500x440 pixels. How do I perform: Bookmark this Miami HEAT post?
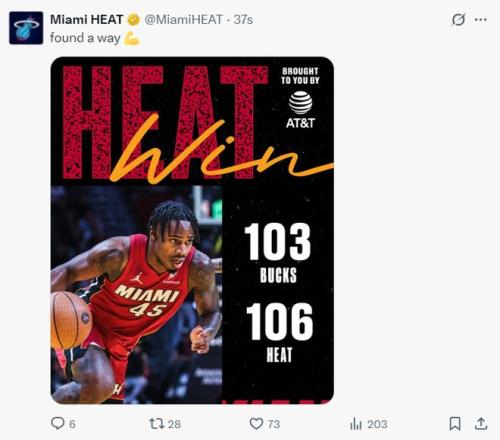click(x=455, y=424)
